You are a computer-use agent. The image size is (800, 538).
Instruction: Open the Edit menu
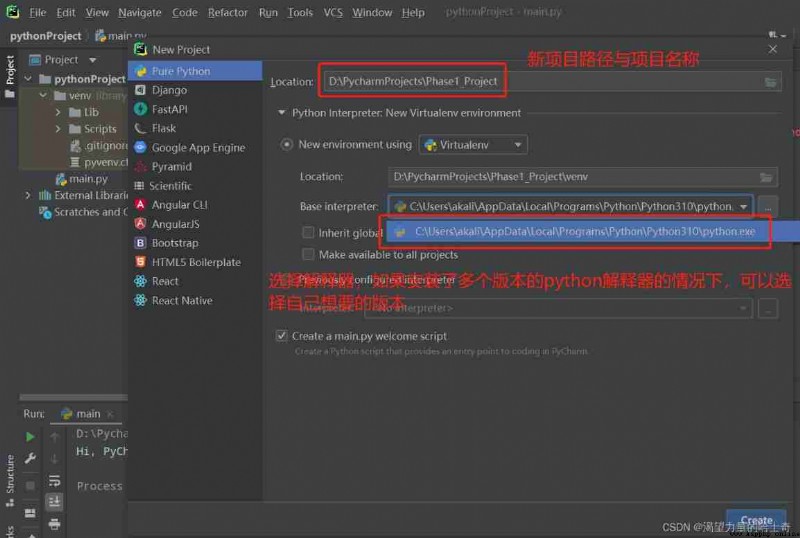[x=66, y=12]
